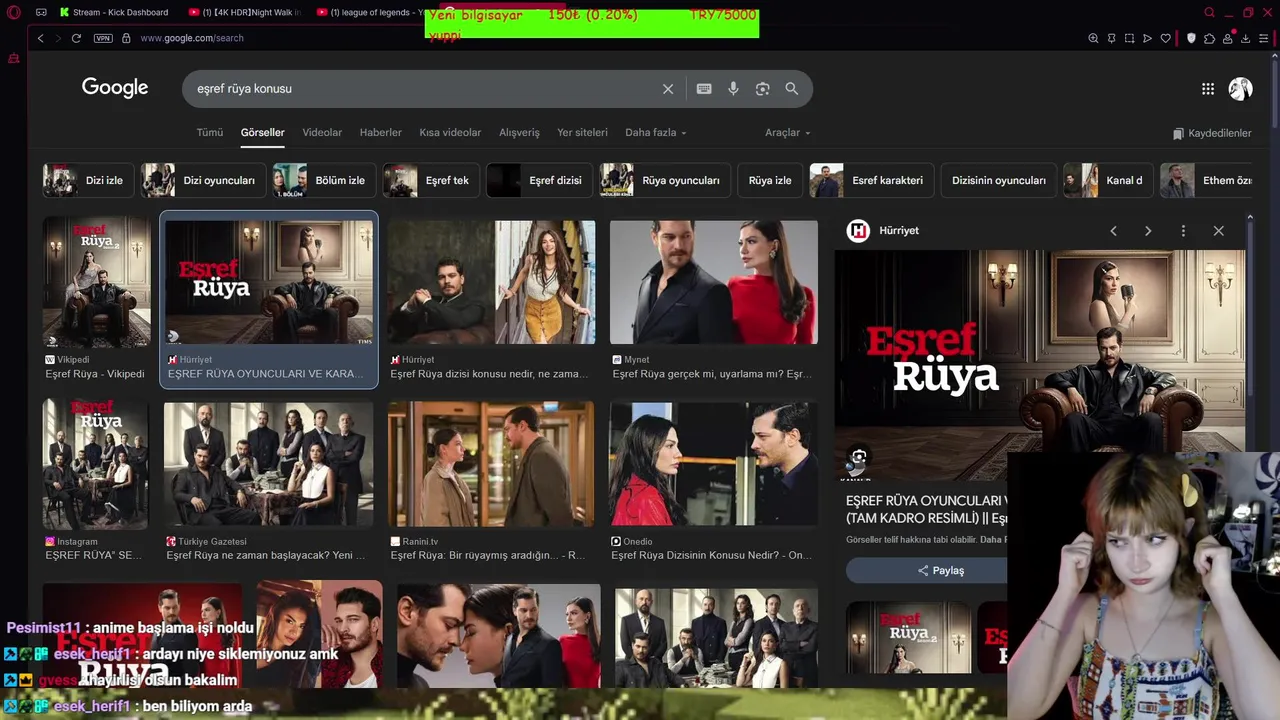The height and width of the screenshot is (720, 1280).
Task: Open preview panel three-dot options
Action: 1183,231
